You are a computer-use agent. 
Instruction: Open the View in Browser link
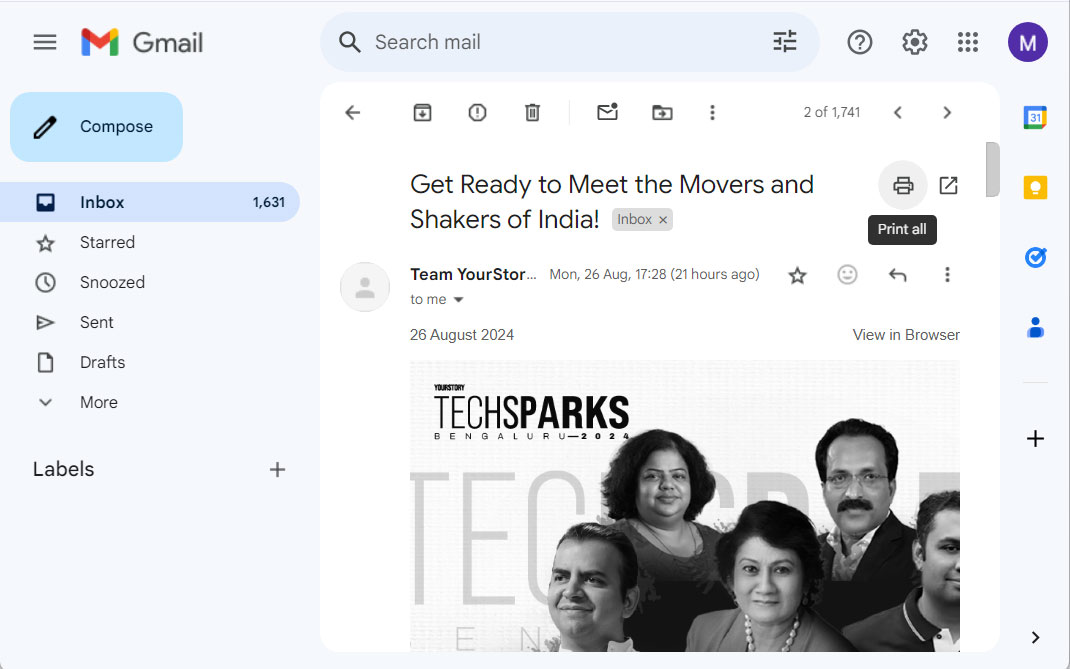pyautogui.click(x=905, y=335)
